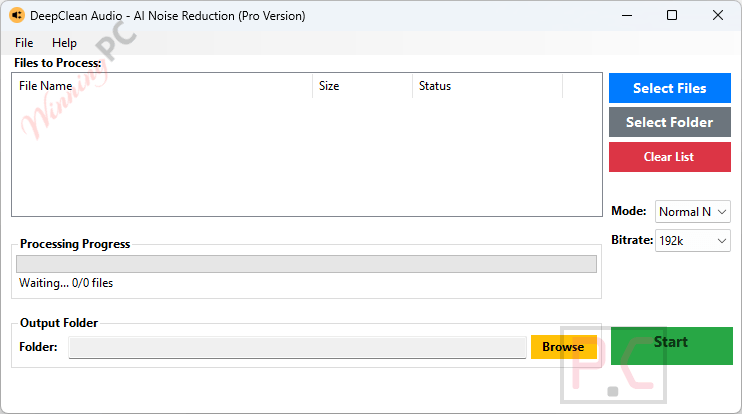Open the Help menu
The image size is (742, 414).
click(64, 43)
